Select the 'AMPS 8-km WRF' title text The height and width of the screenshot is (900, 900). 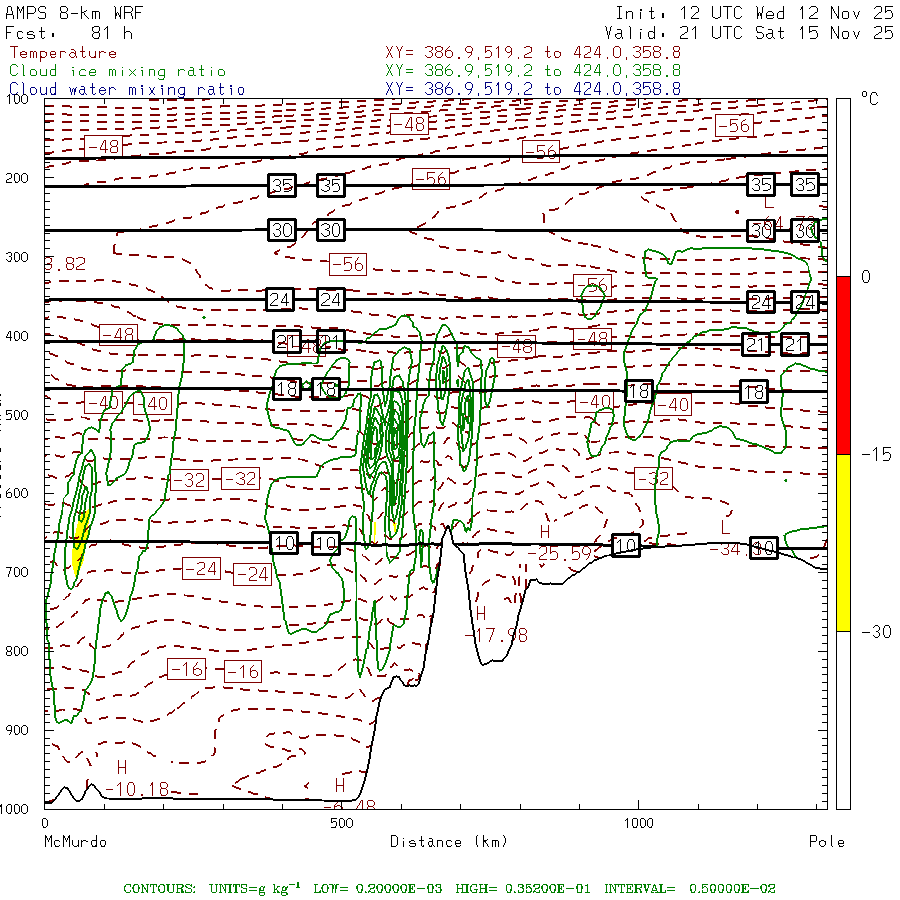pyautogui.click(x=74, y=13)
